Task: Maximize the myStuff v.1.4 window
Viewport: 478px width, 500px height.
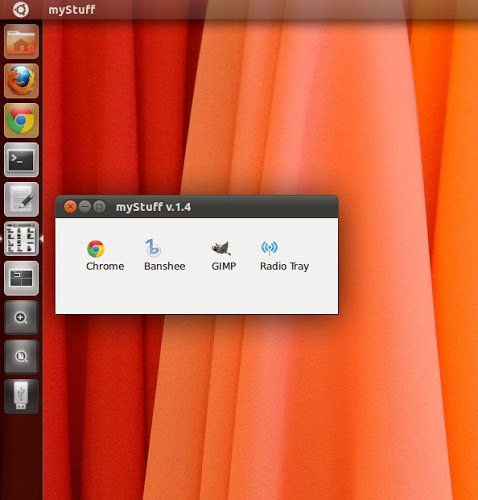Action: 99,207
